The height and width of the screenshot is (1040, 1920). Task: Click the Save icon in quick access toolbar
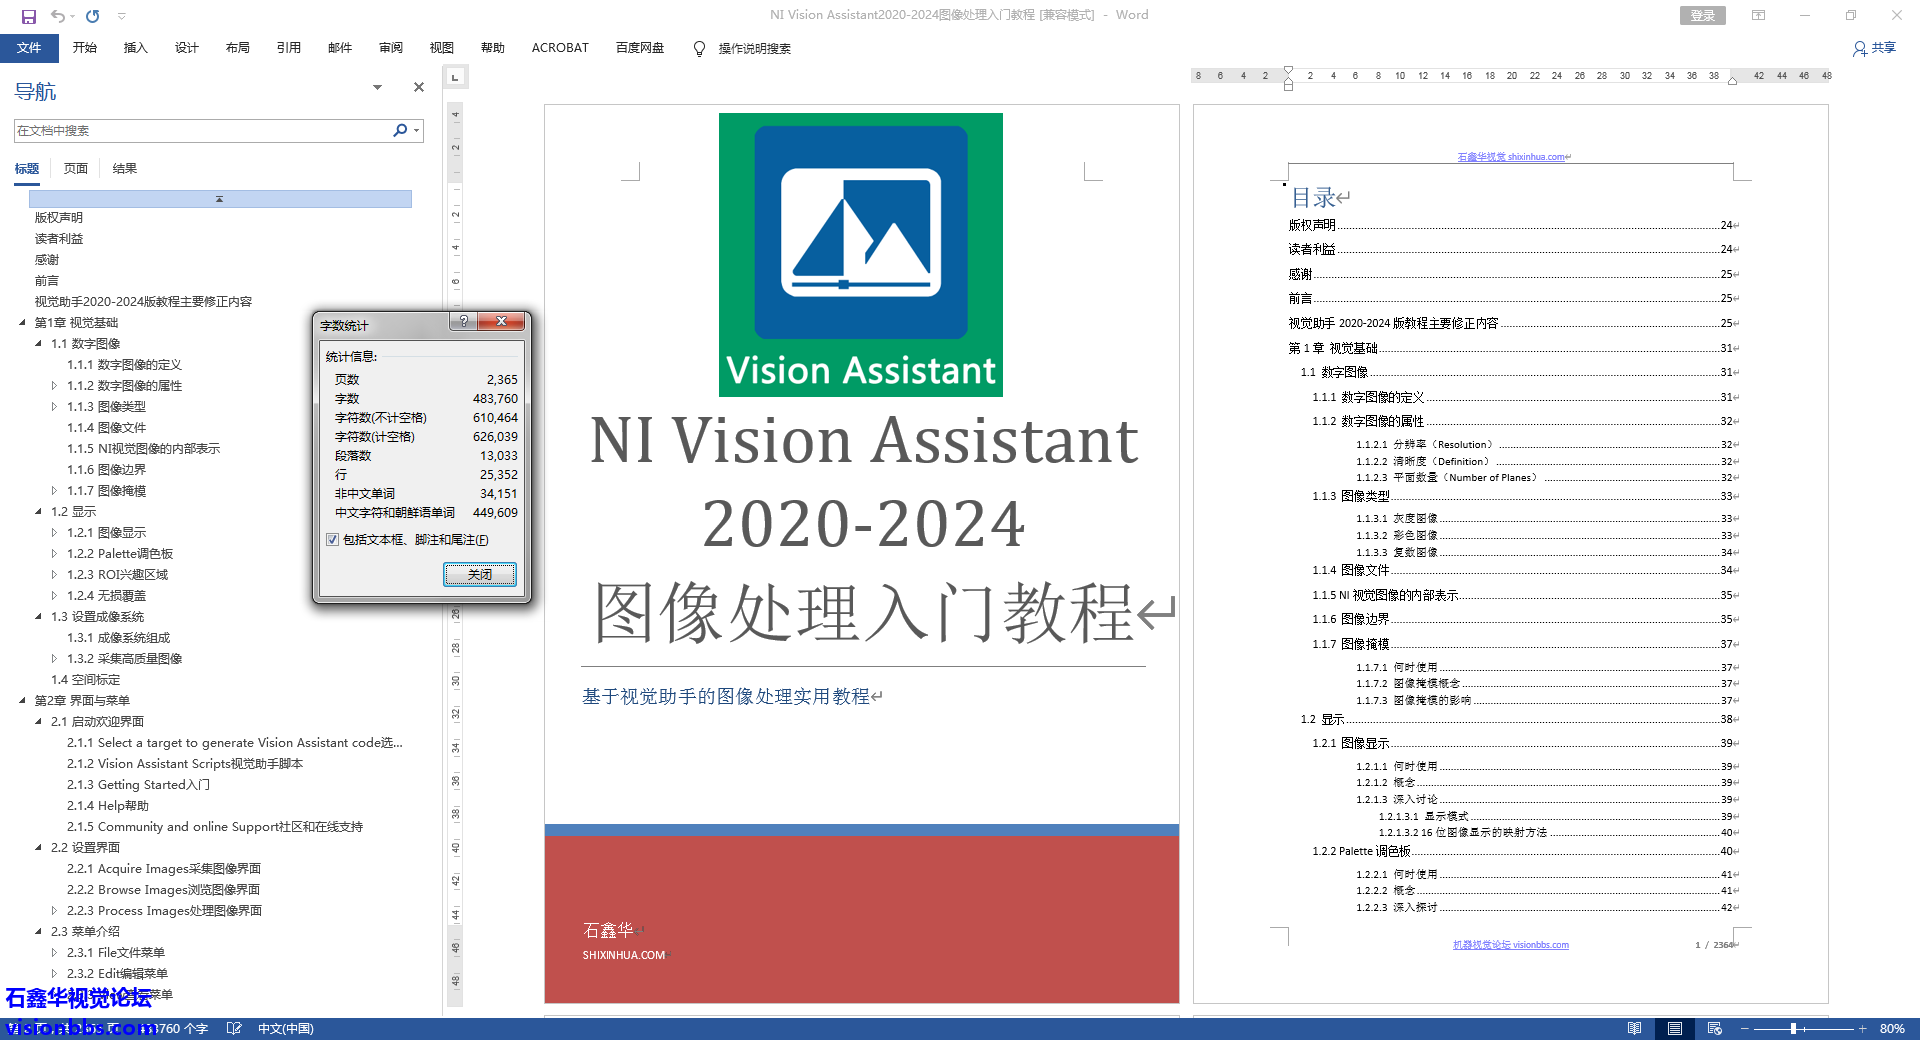click(x=29, y=16)
